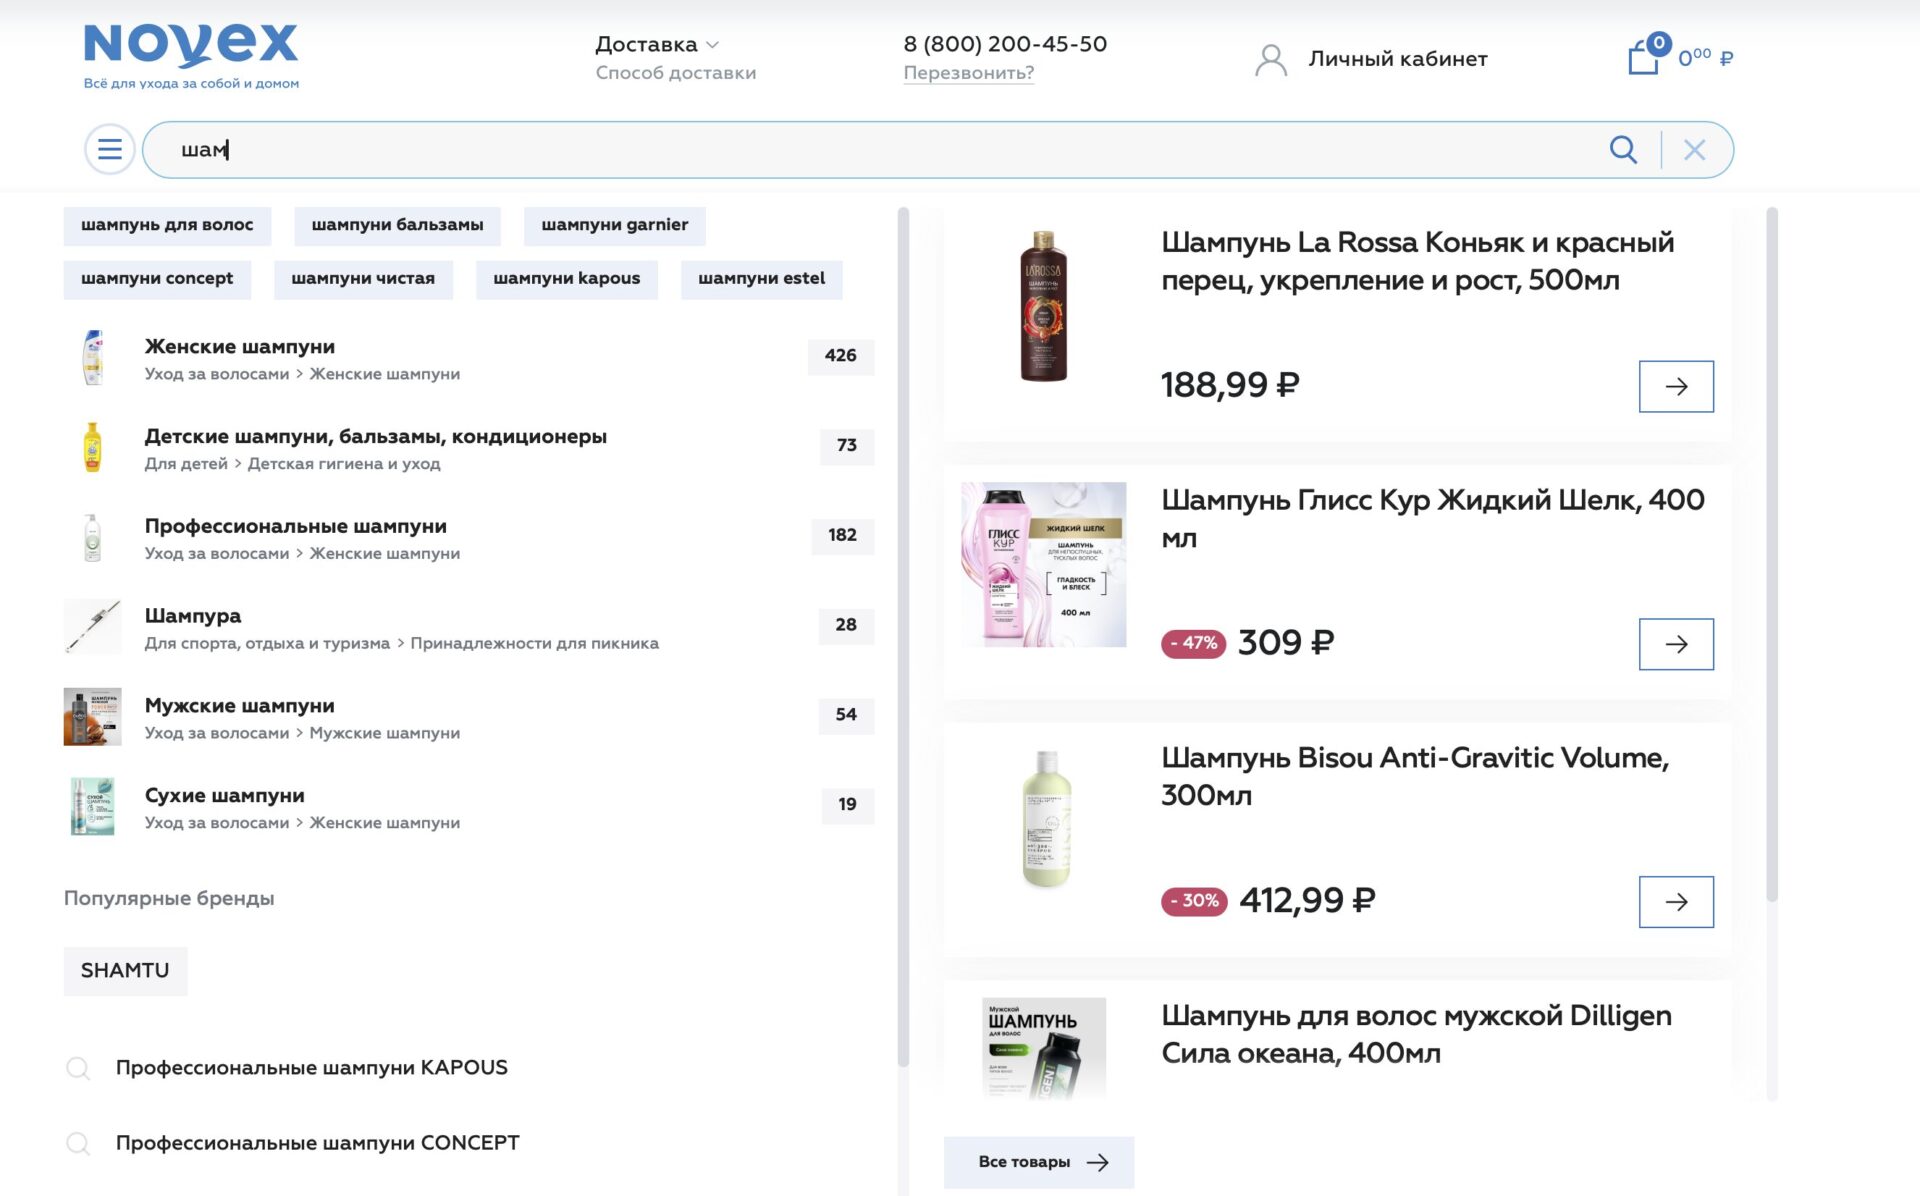Viewport: 1920px width, 1196px height.
Task: Click Шампура skewer thumbnail
Action: point(93,627)
